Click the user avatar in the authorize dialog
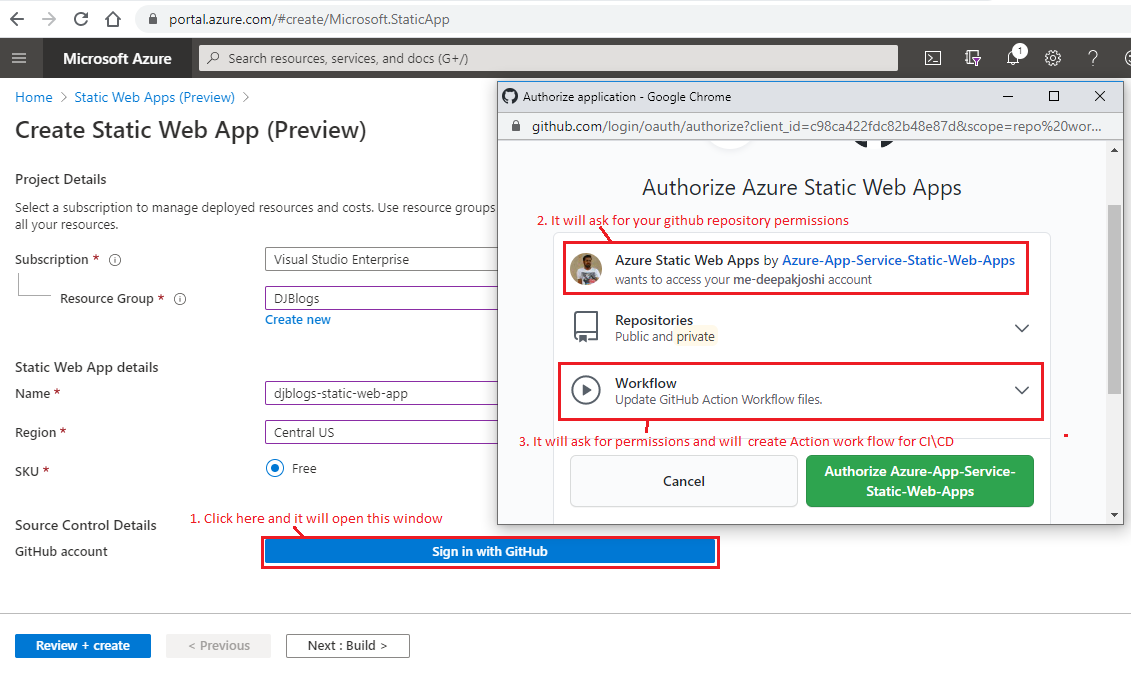The height and width of the screenshot is (675, 1131). (586, 268)
